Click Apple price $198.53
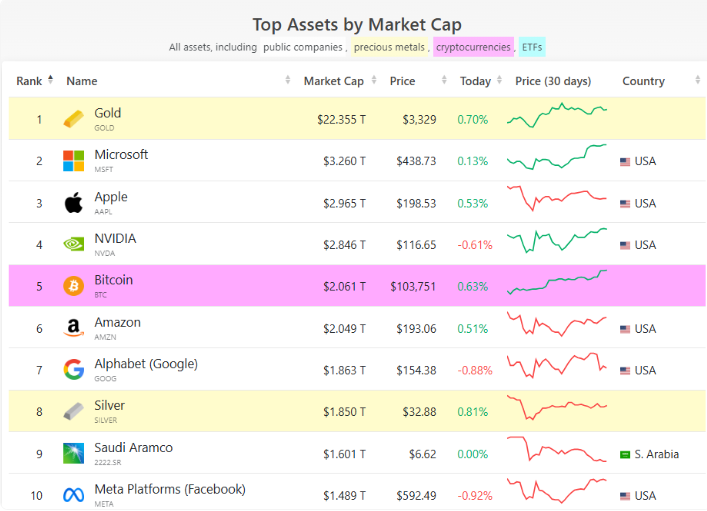This screenshot has height=511, width=707. (x=416, y=203)
